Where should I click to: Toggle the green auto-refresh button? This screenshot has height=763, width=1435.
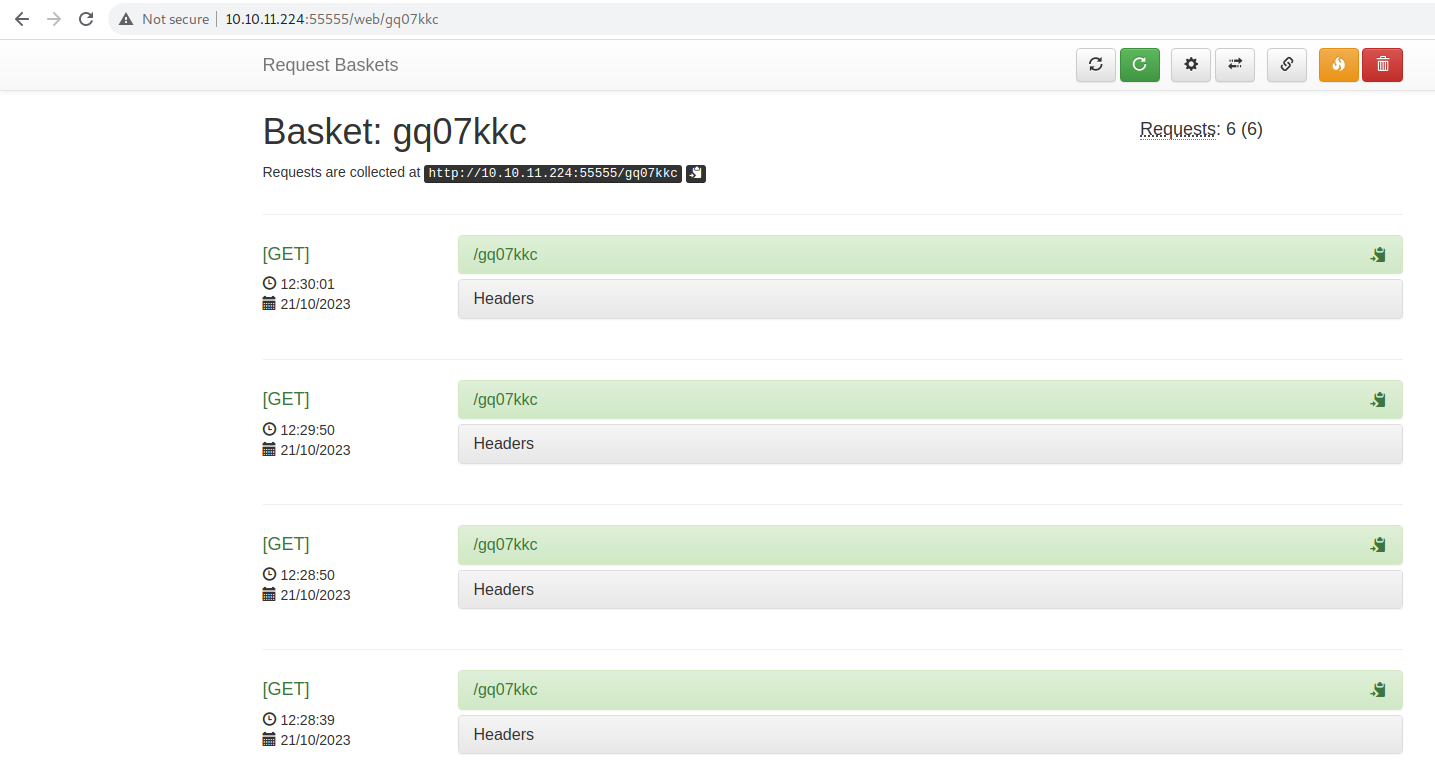click(1140, 65)
